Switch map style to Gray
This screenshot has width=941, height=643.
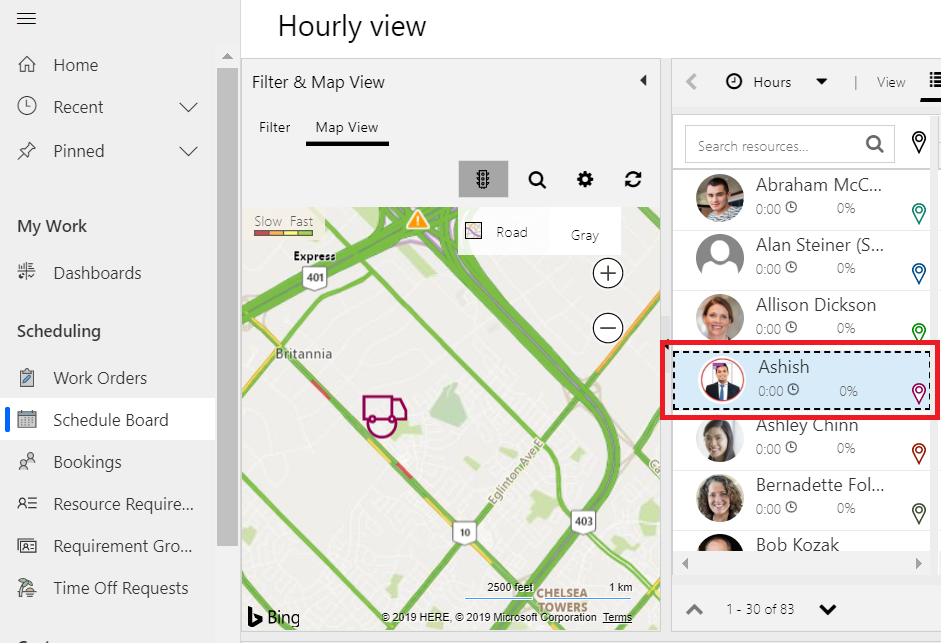(584, 233)
